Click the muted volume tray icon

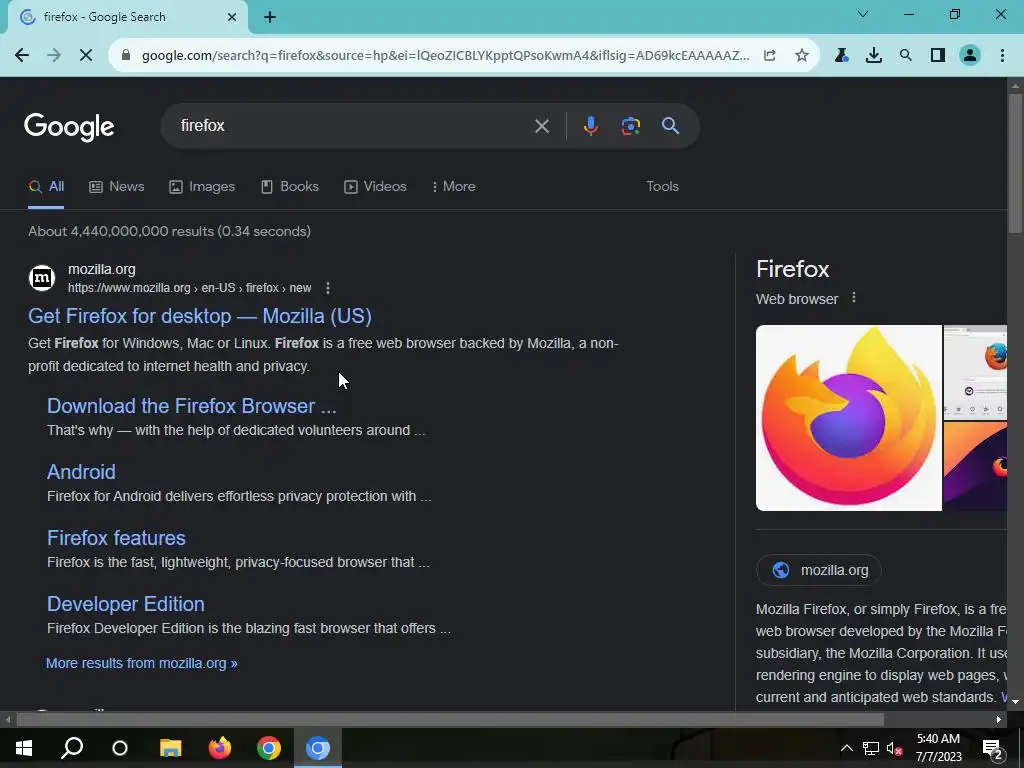point(895,748)
